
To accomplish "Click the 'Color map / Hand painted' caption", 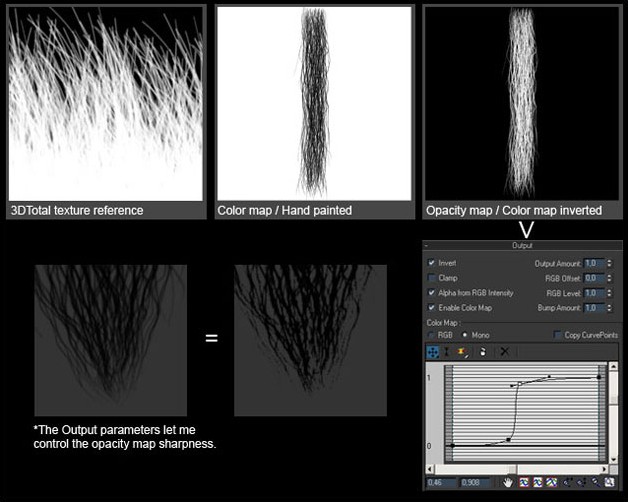I will [285, 210].
